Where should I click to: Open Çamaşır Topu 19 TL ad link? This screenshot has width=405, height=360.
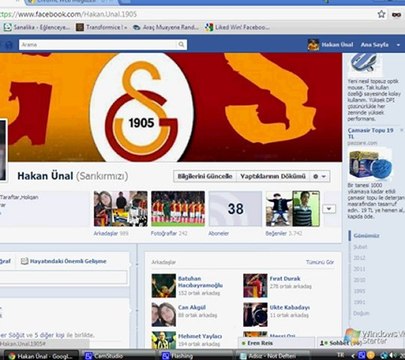coord(371,133)
